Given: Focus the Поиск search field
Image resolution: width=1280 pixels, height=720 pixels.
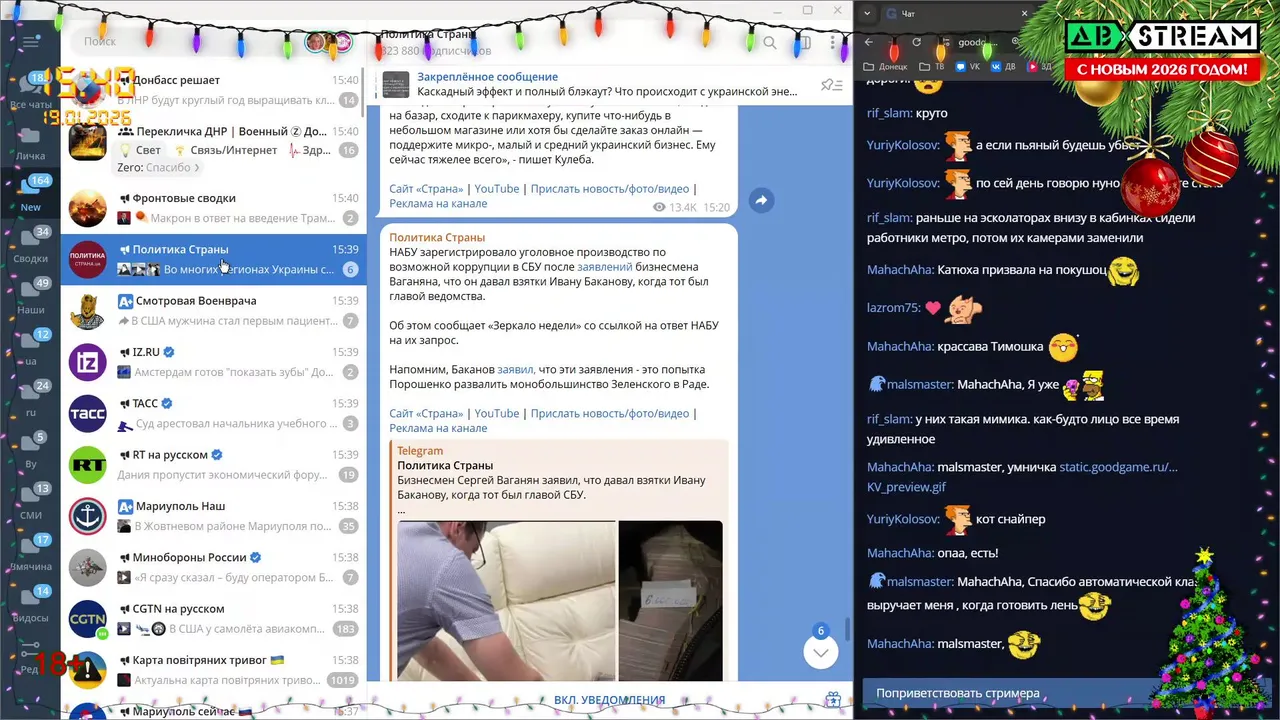Looking at the screenshot, I should click(185, 42).
